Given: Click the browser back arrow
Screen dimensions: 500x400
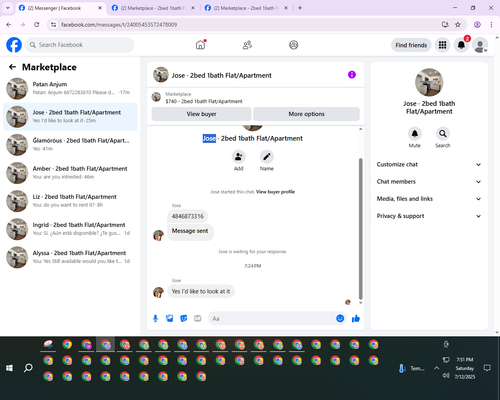Looking at the screenshot, I should [9, 25].
